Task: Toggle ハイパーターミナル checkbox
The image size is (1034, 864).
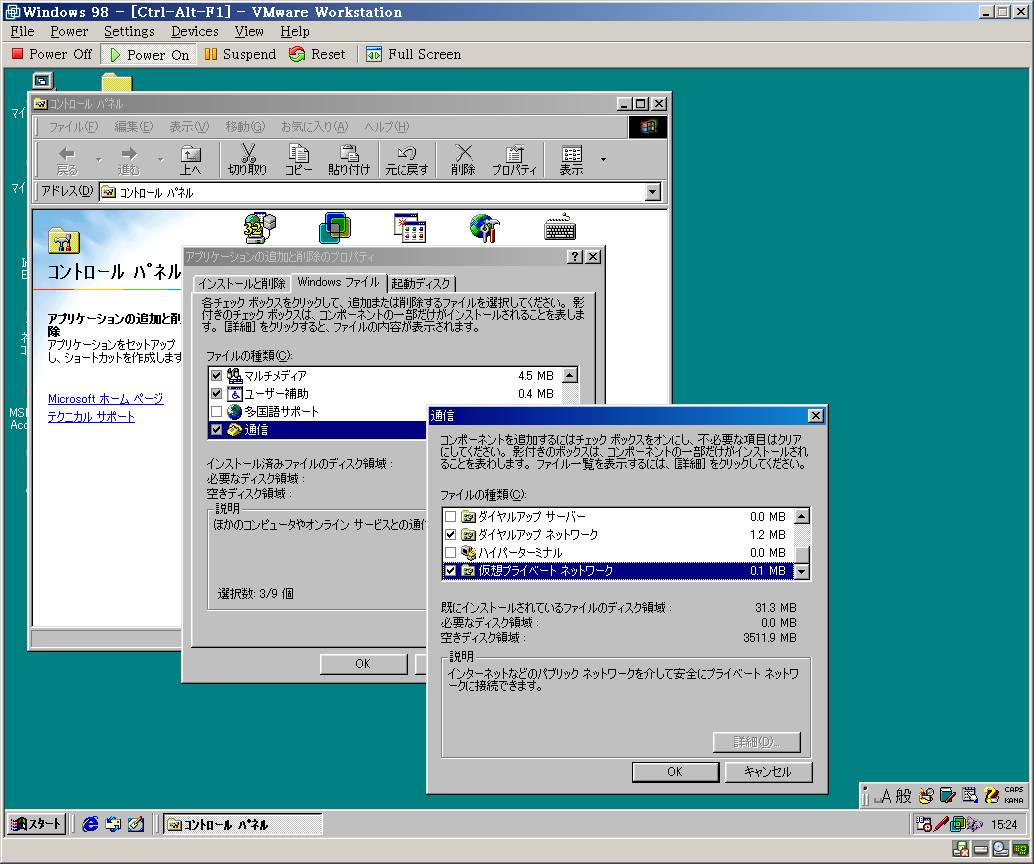Action: [x=450, y=553]
